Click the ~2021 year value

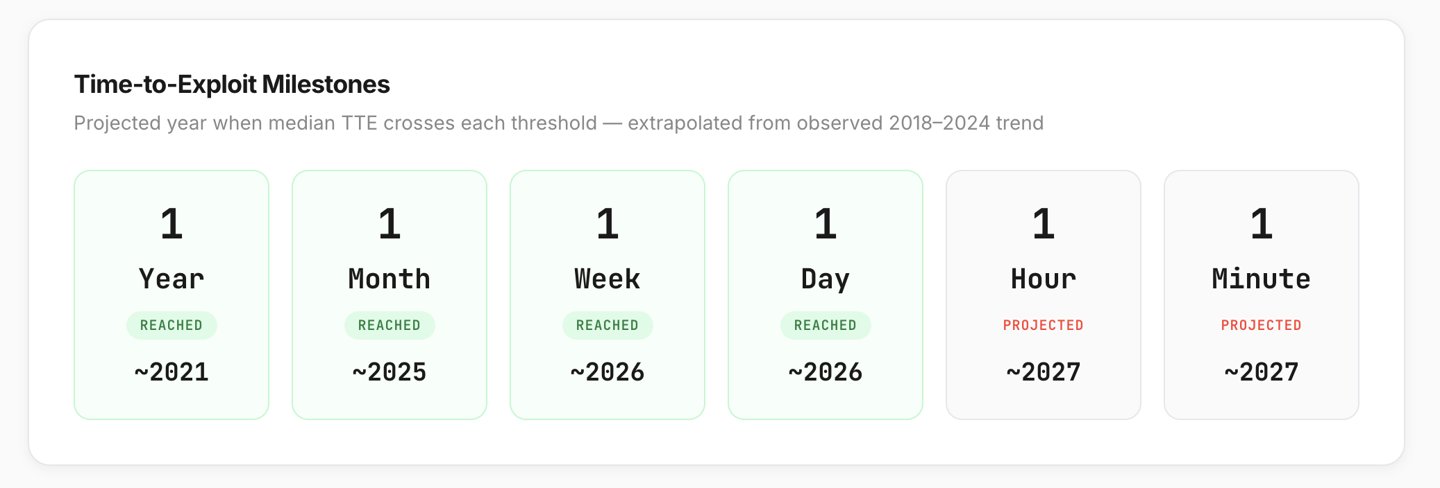point(171,373)
